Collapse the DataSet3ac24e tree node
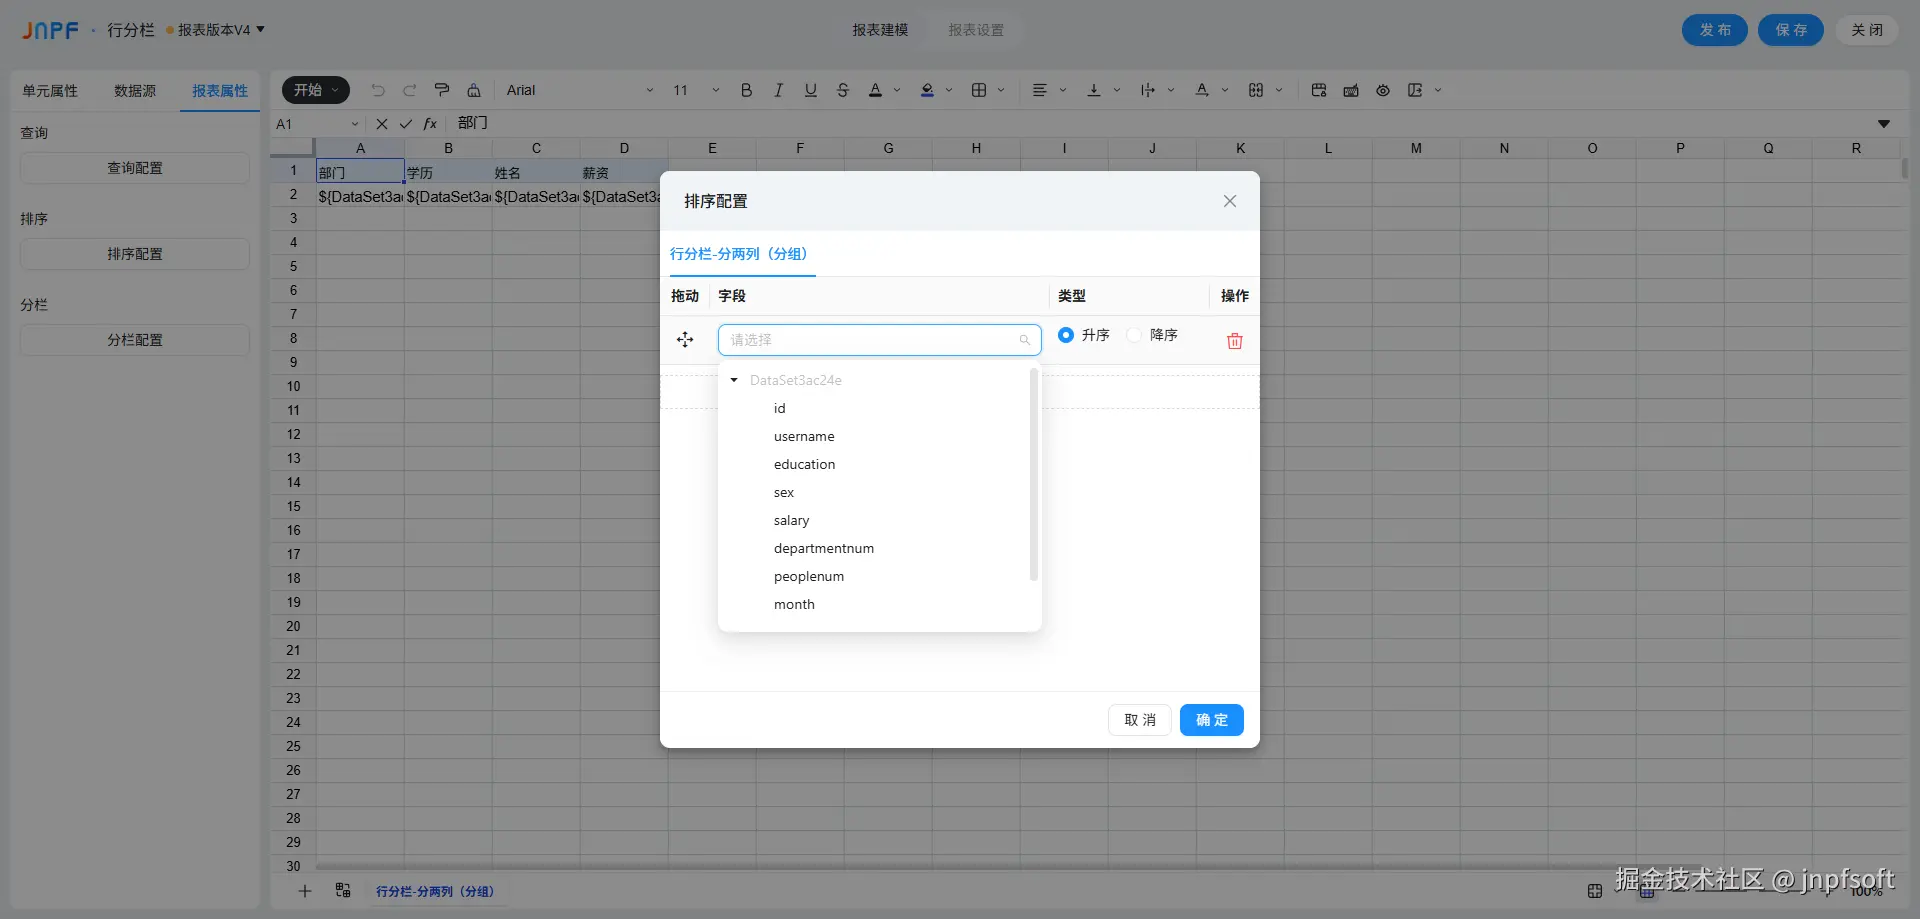Image resolution: width=1920 pixels, height=919 pixels. pyautogui.click(x=734, y=380)
